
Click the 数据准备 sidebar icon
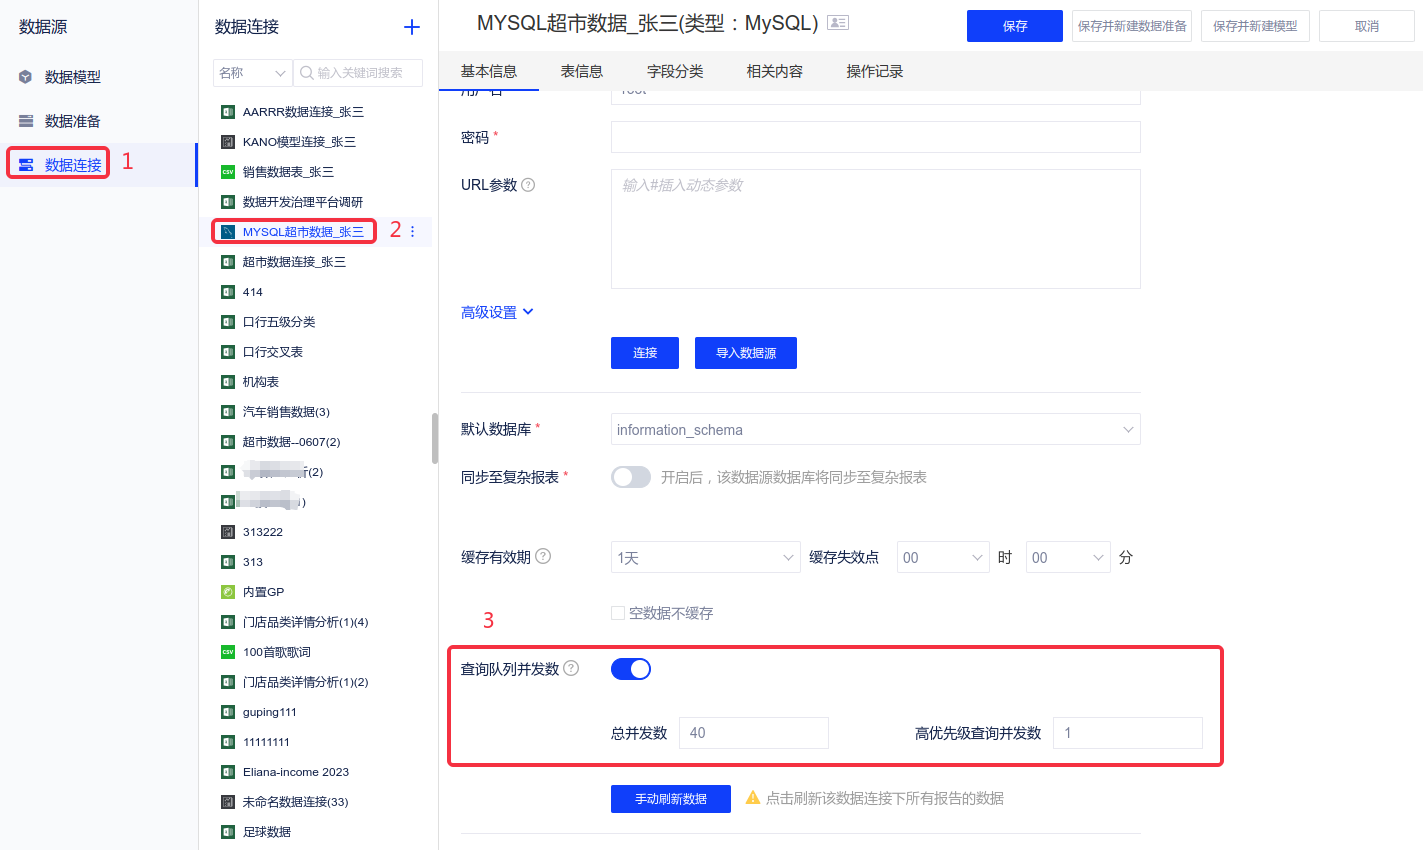(x=26, y=121)
